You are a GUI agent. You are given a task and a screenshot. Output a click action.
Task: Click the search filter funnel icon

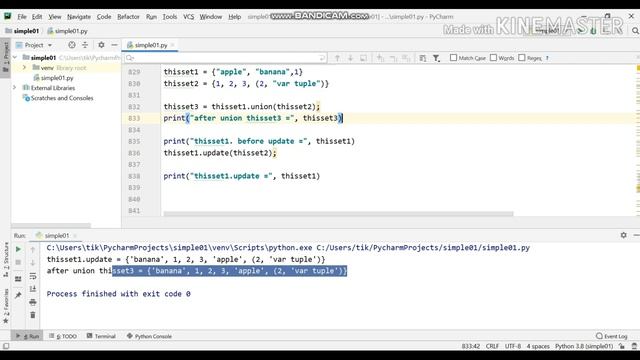coord(436,58)
